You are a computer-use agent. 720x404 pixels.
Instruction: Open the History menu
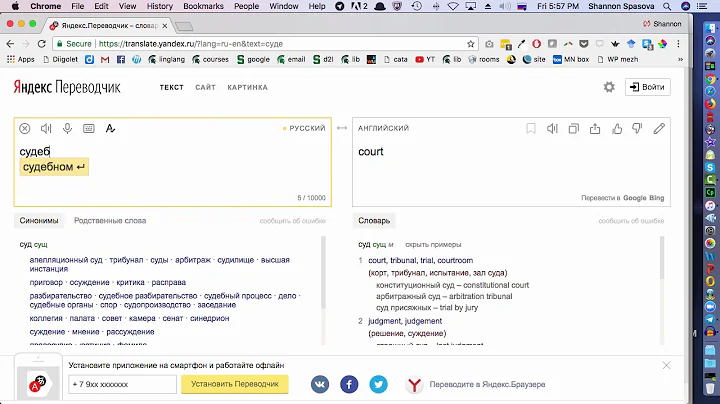pos(159,6)
